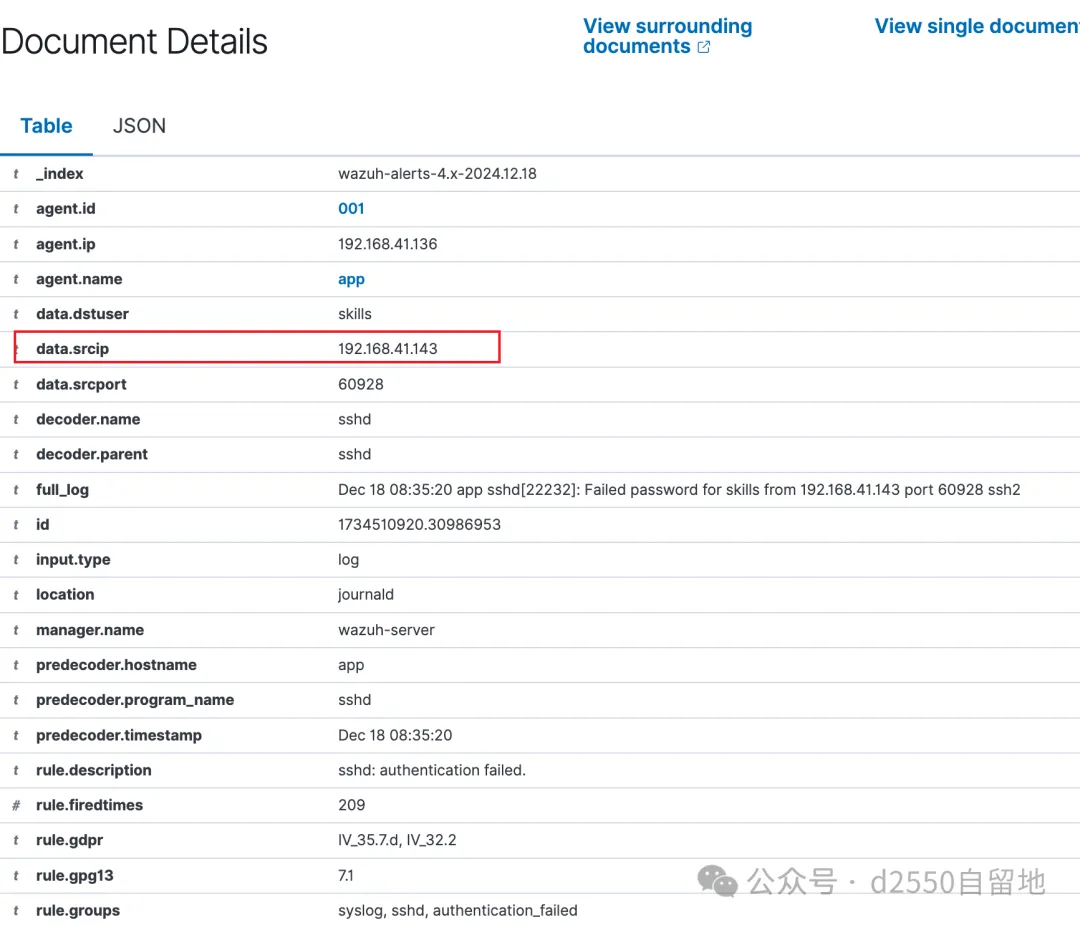Open agent ID 001 link
The height and width of the screenshot is (925, 1080).
[351, 209]
